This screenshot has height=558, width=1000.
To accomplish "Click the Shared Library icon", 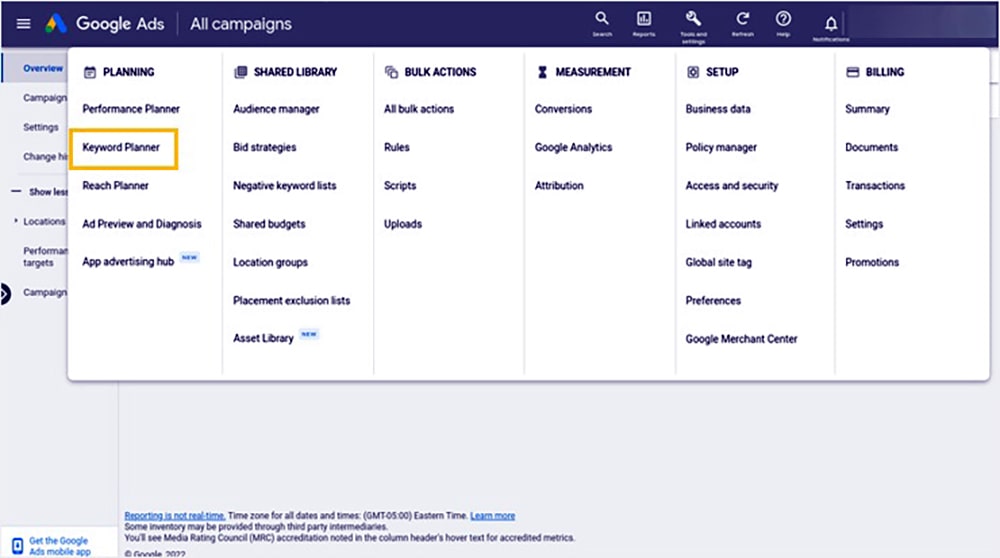I will (240, 72).
